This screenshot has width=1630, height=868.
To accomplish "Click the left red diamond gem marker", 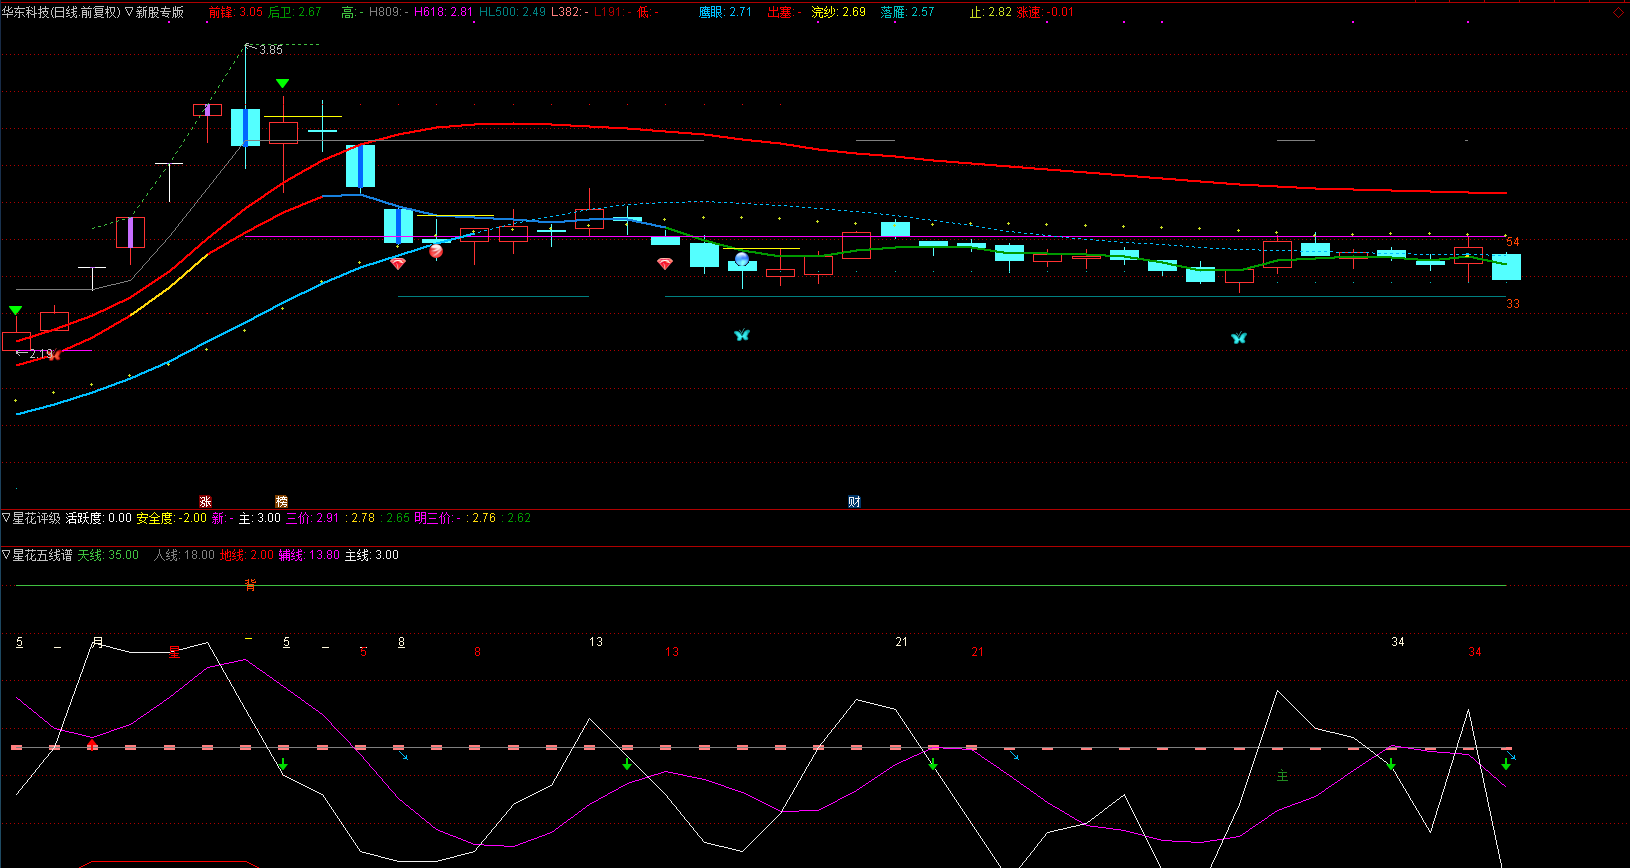I will coord(398,264).
